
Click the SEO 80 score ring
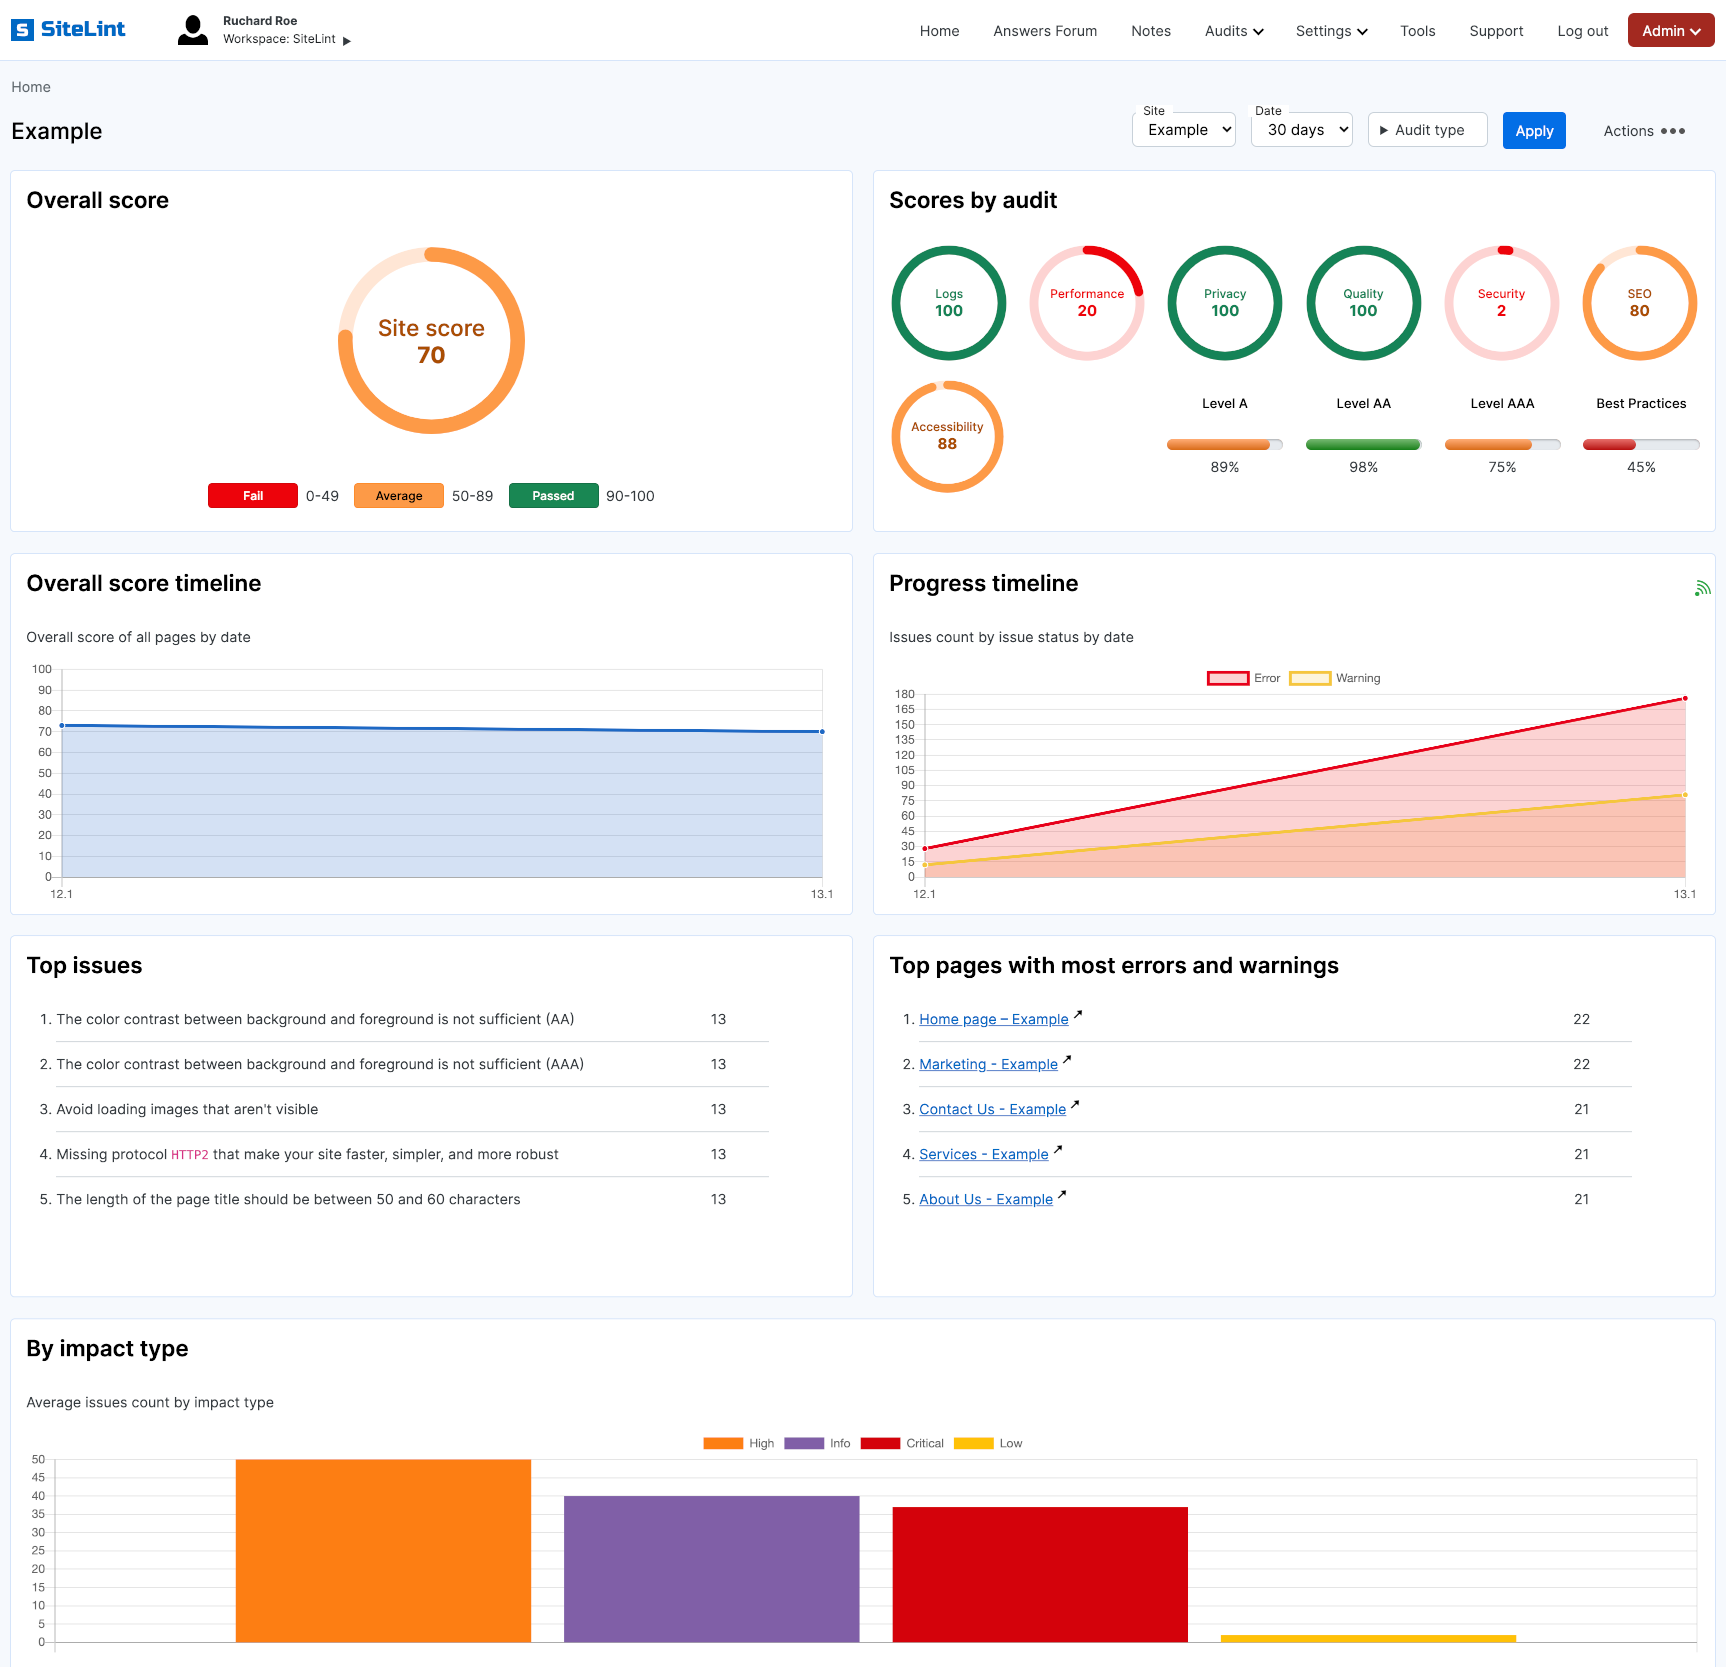tap(1639, 303)
